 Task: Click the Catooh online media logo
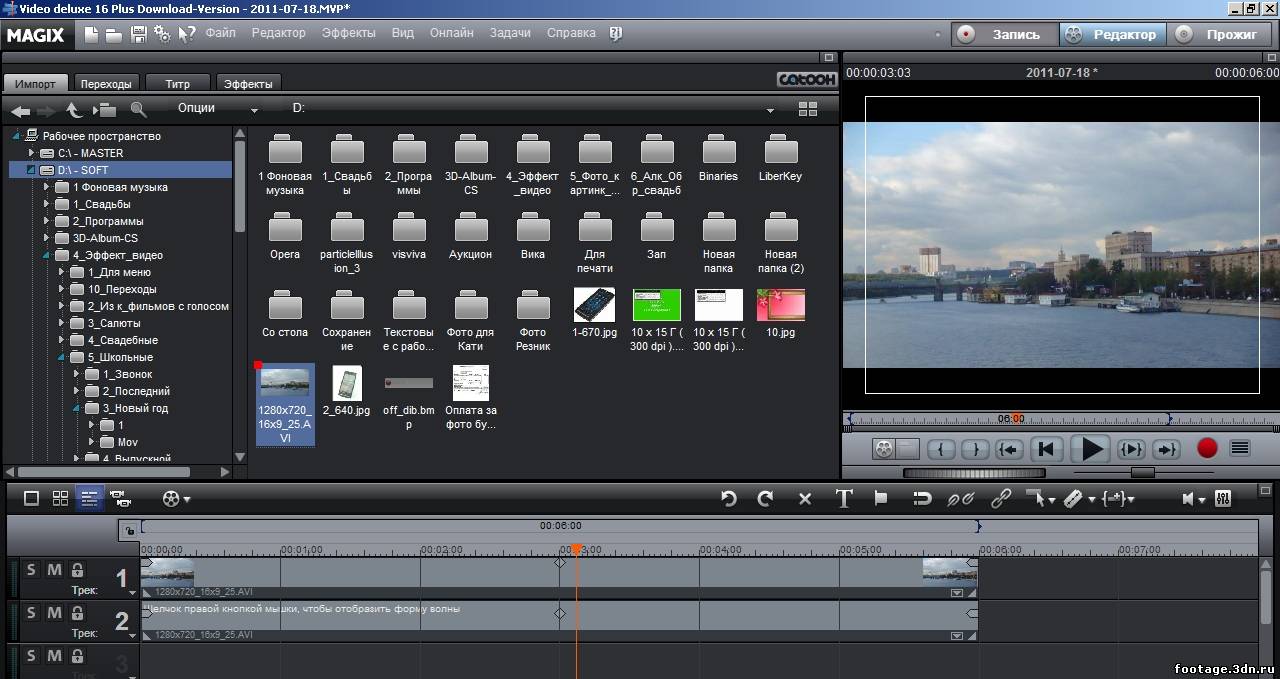click(x=806, y=79)
